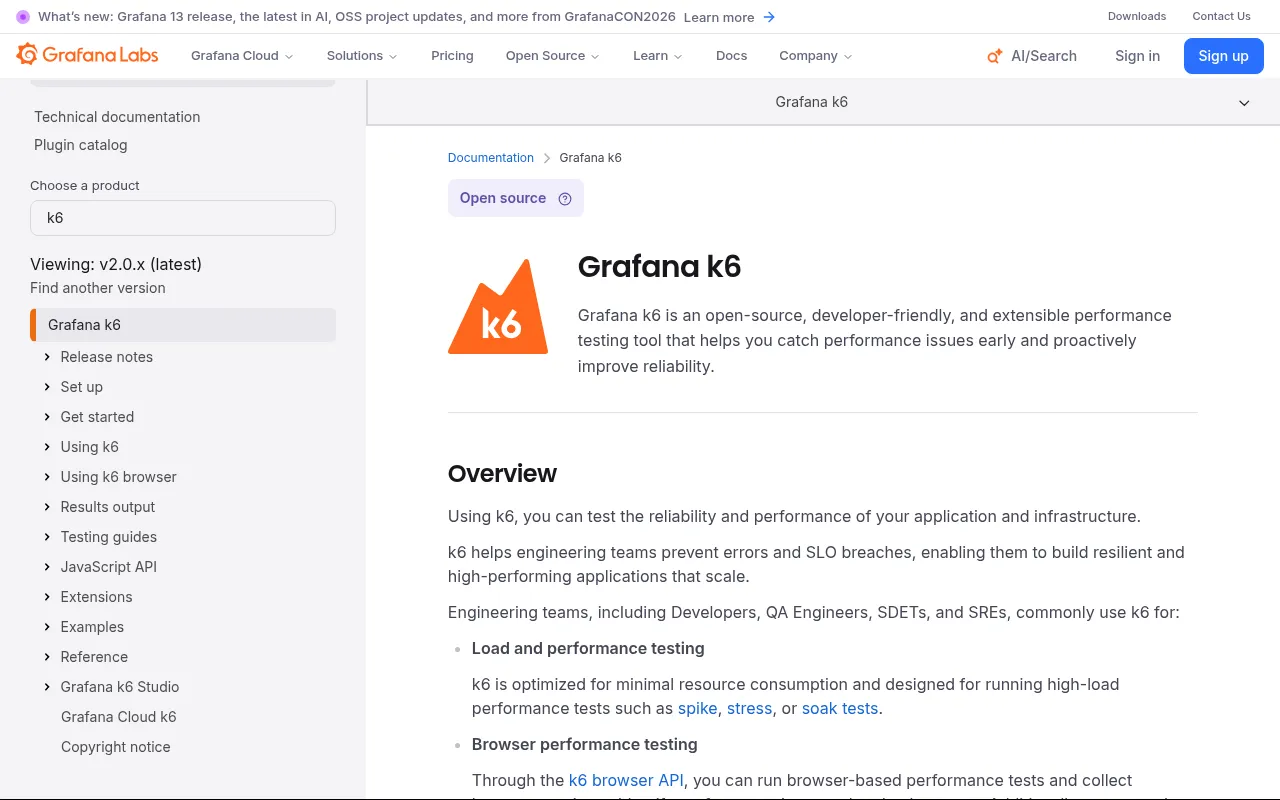Screen dimensions: 1280x800
Task: Click the AI/Search sparkle icon
Action: 994,56
